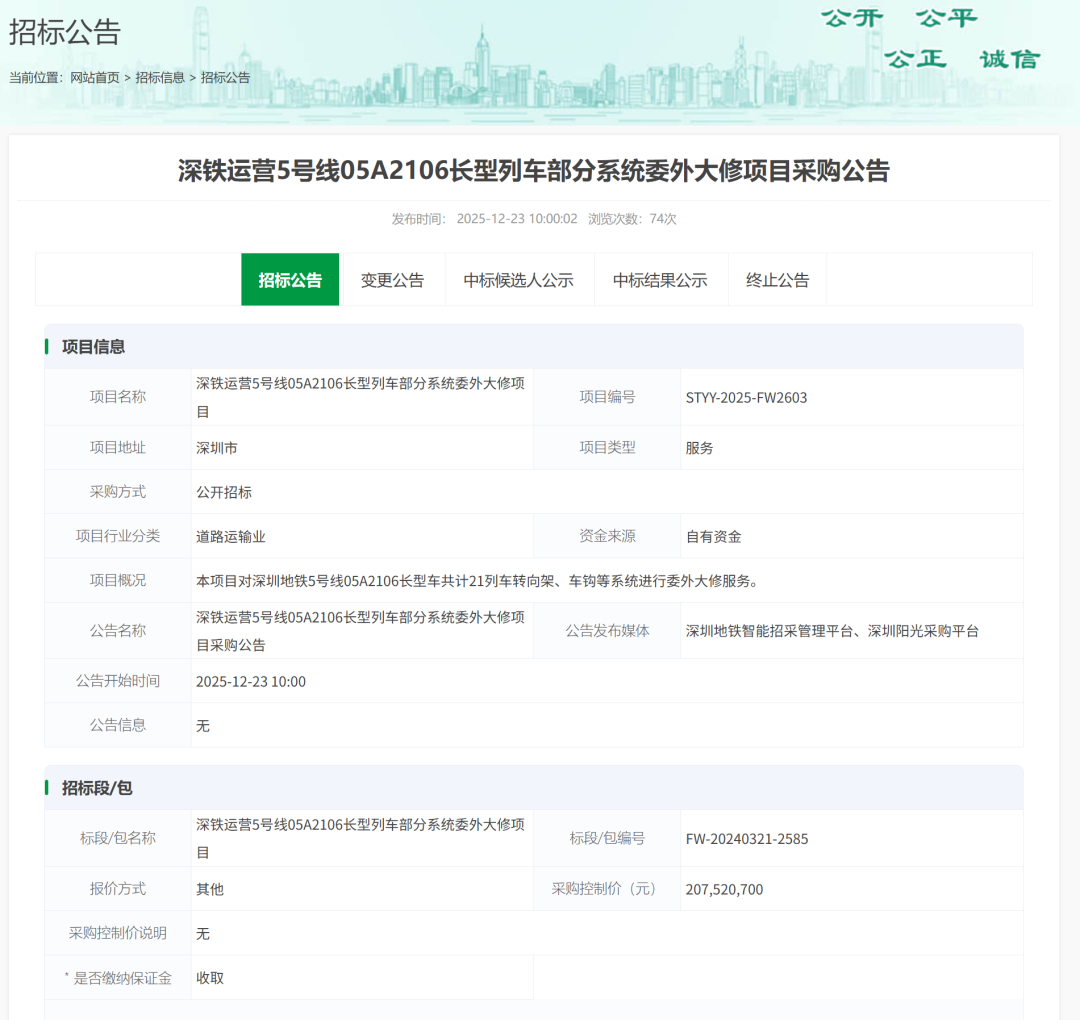Viewport: 1080px width, 1020px height.
Task: Click project address value 深圳市
Action: (216, 448)
